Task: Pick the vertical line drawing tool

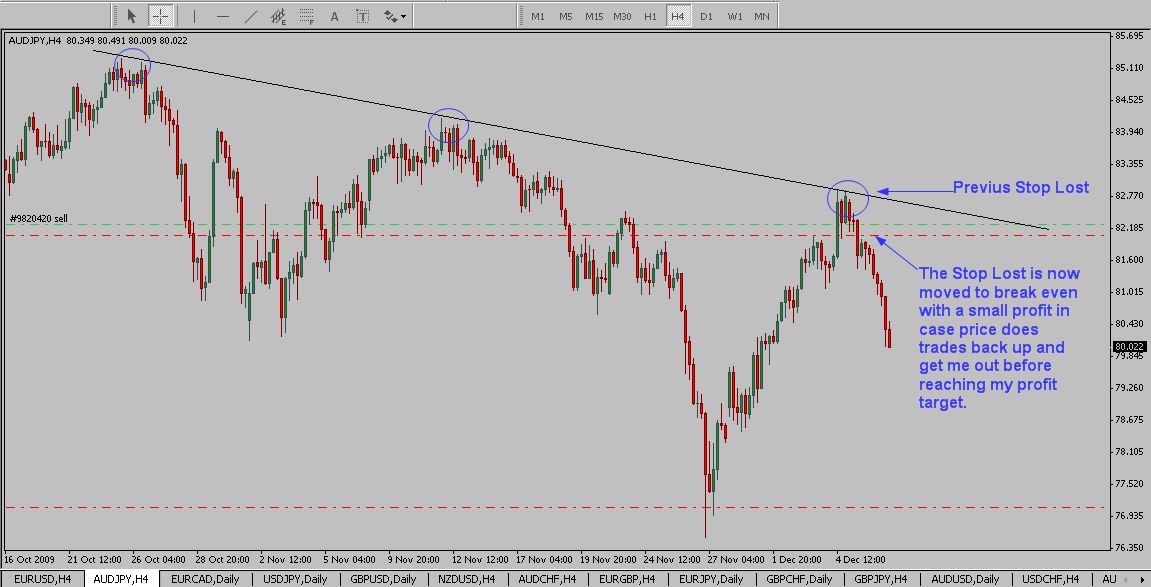Action: 194,16
